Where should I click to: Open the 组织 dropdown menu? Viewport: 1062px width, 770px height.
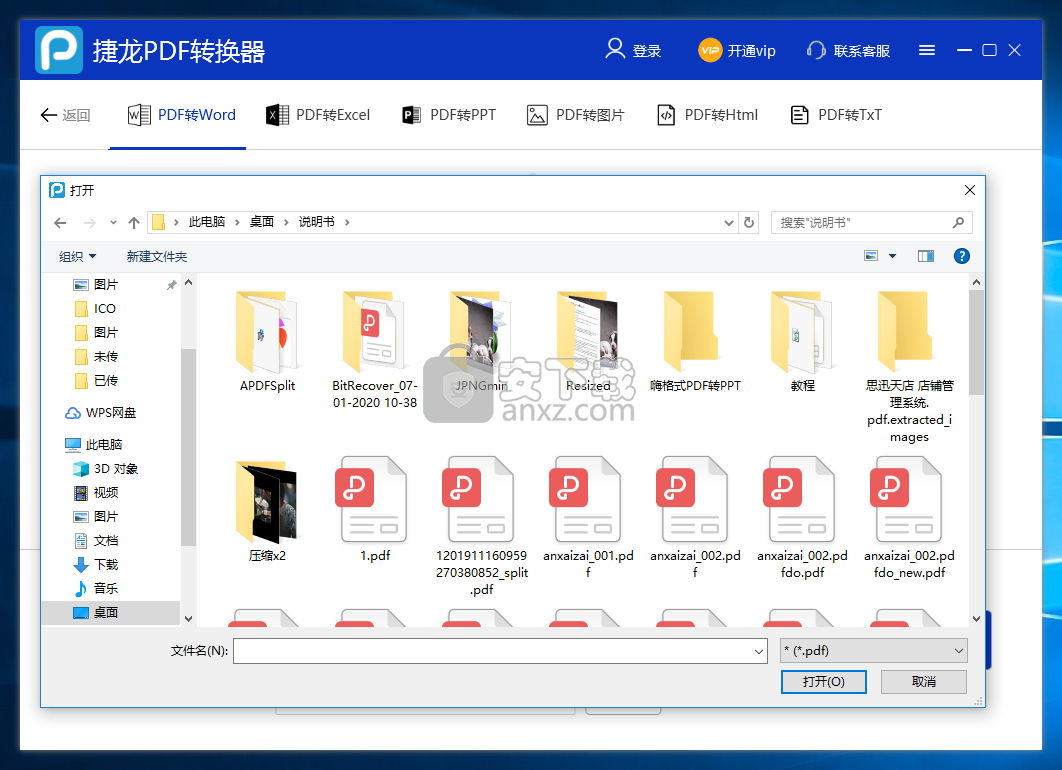[x=77, y=257]
